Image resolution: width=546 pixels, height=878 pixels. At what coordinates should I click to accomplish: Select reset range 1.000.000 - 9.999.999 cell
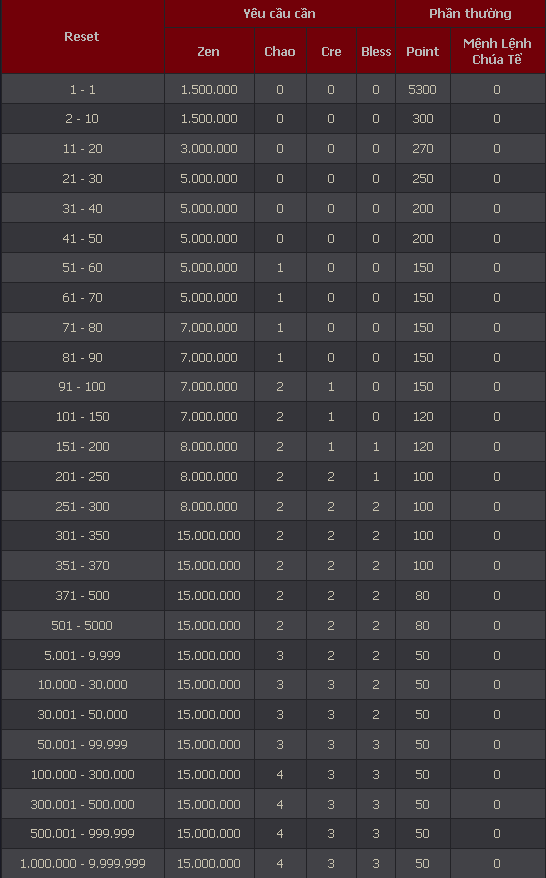pyautogui.click(x=82, y=863)
